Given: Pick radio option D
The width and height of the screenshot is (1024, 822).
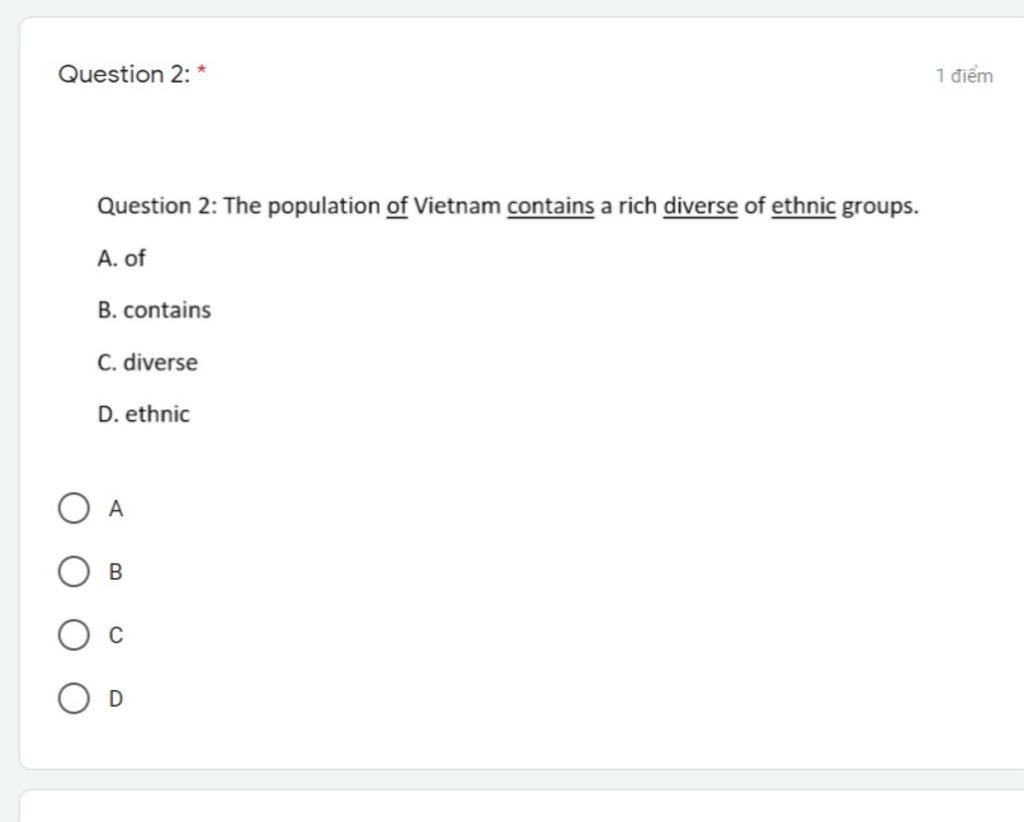Looking at the screenshot, I should click(x=74, y=699).
